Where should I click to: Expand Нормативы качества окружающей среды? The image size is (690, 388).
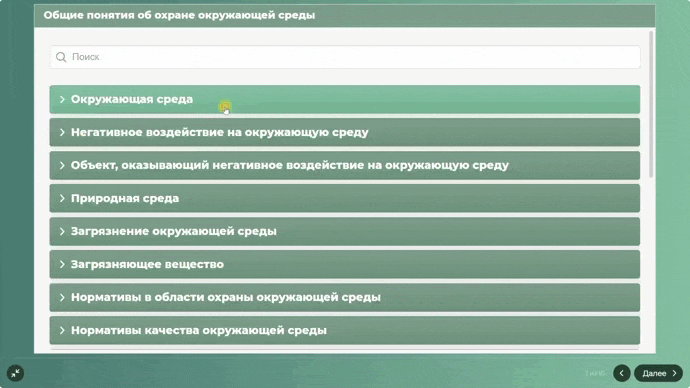click(x=345, y=330)
